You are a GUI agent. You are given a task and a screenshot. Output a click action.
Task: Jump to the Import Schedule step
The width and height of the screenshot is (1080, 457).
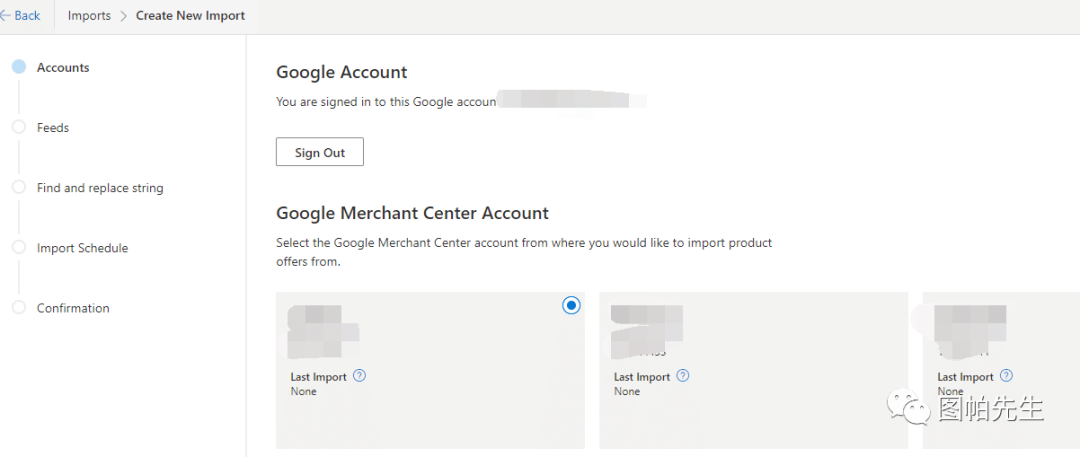click(82, 248)
